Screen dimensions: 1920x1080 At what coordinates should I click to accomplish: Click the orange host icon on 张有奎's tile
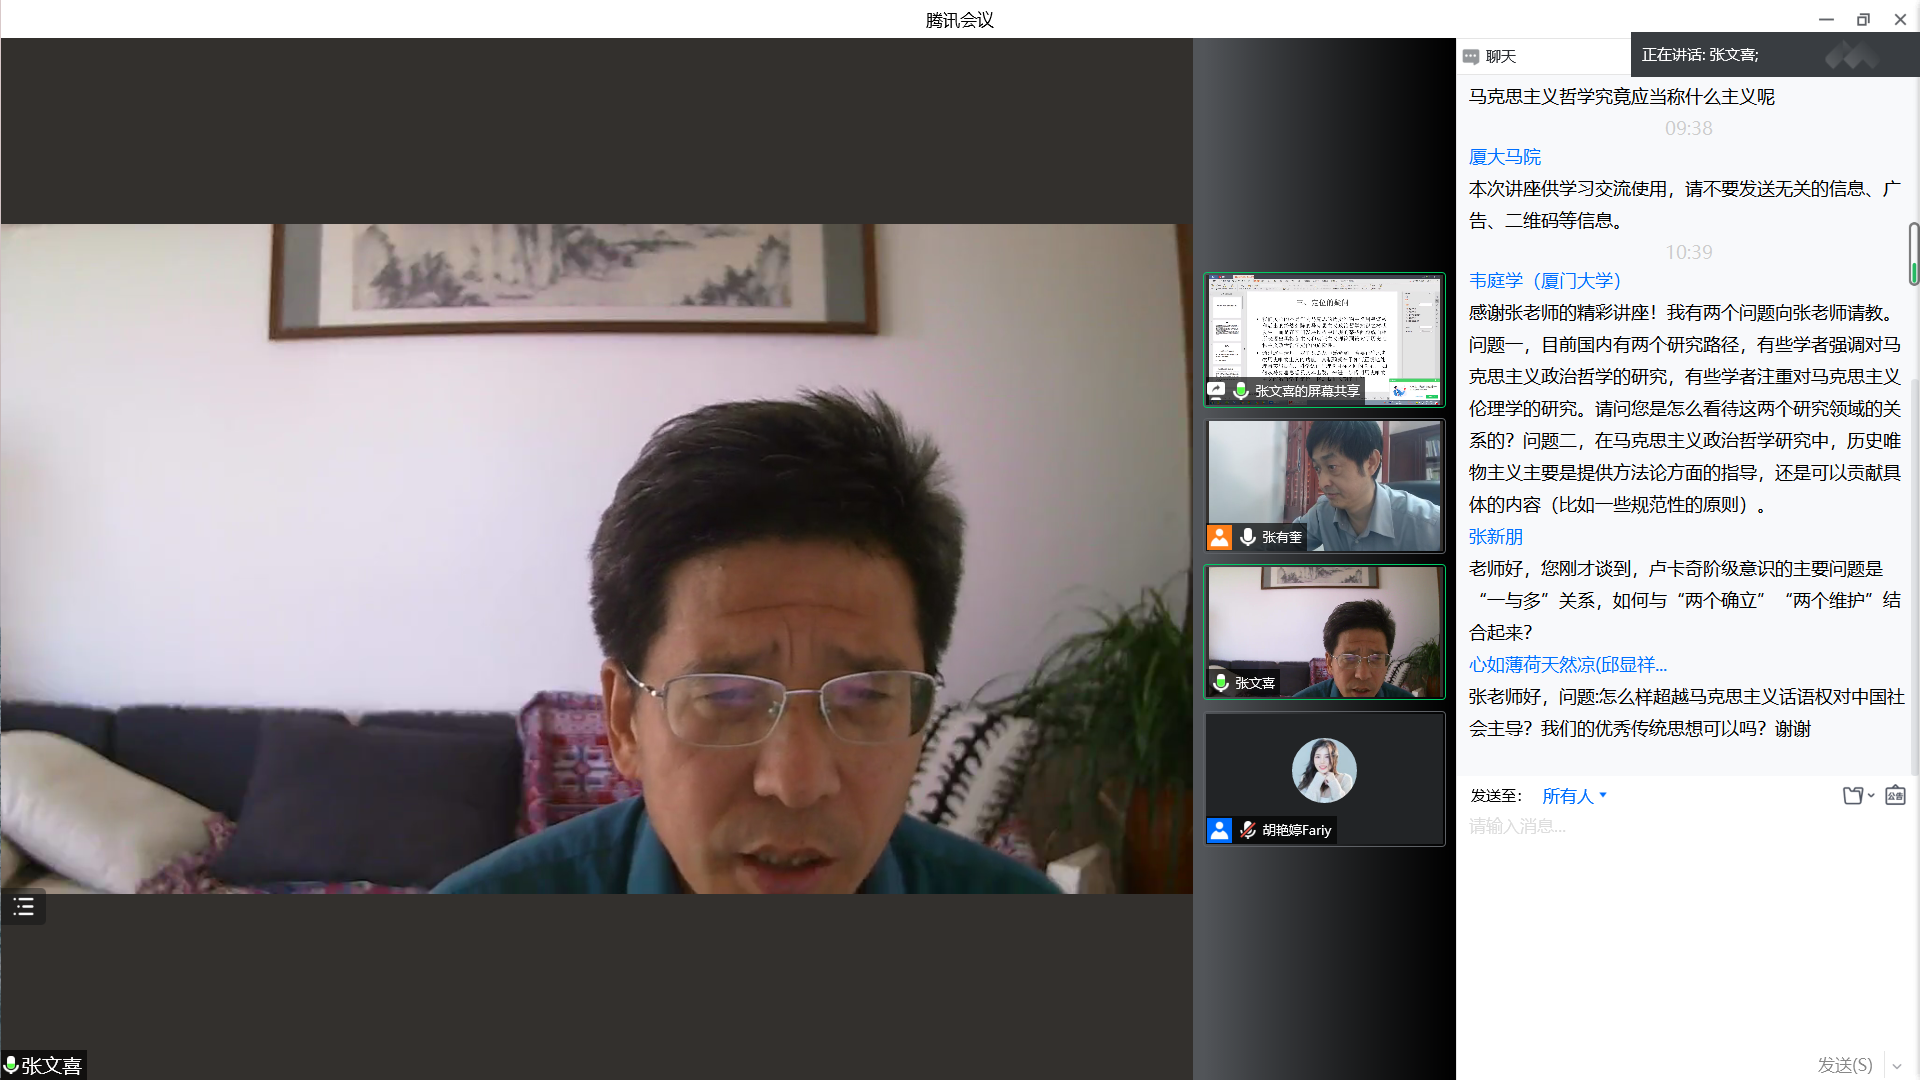(x=1219, y=537)
